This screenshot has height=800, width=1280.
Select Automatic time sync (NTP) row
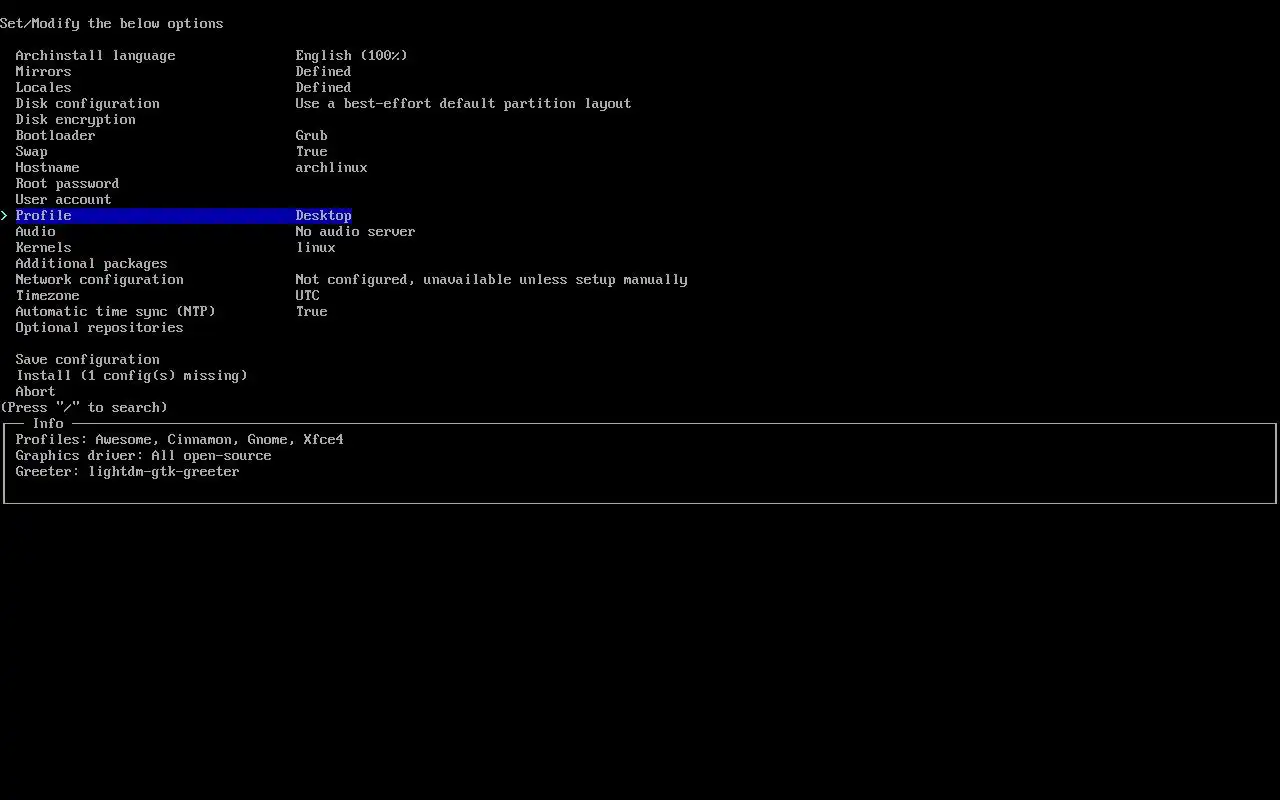[x=115, y=311]
